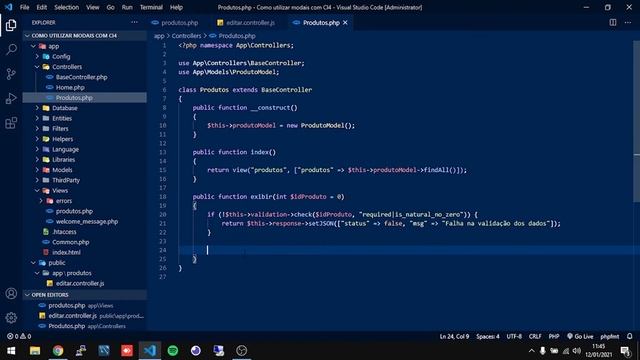Click Ln 24, Col 9 go to line

(454, 336)
